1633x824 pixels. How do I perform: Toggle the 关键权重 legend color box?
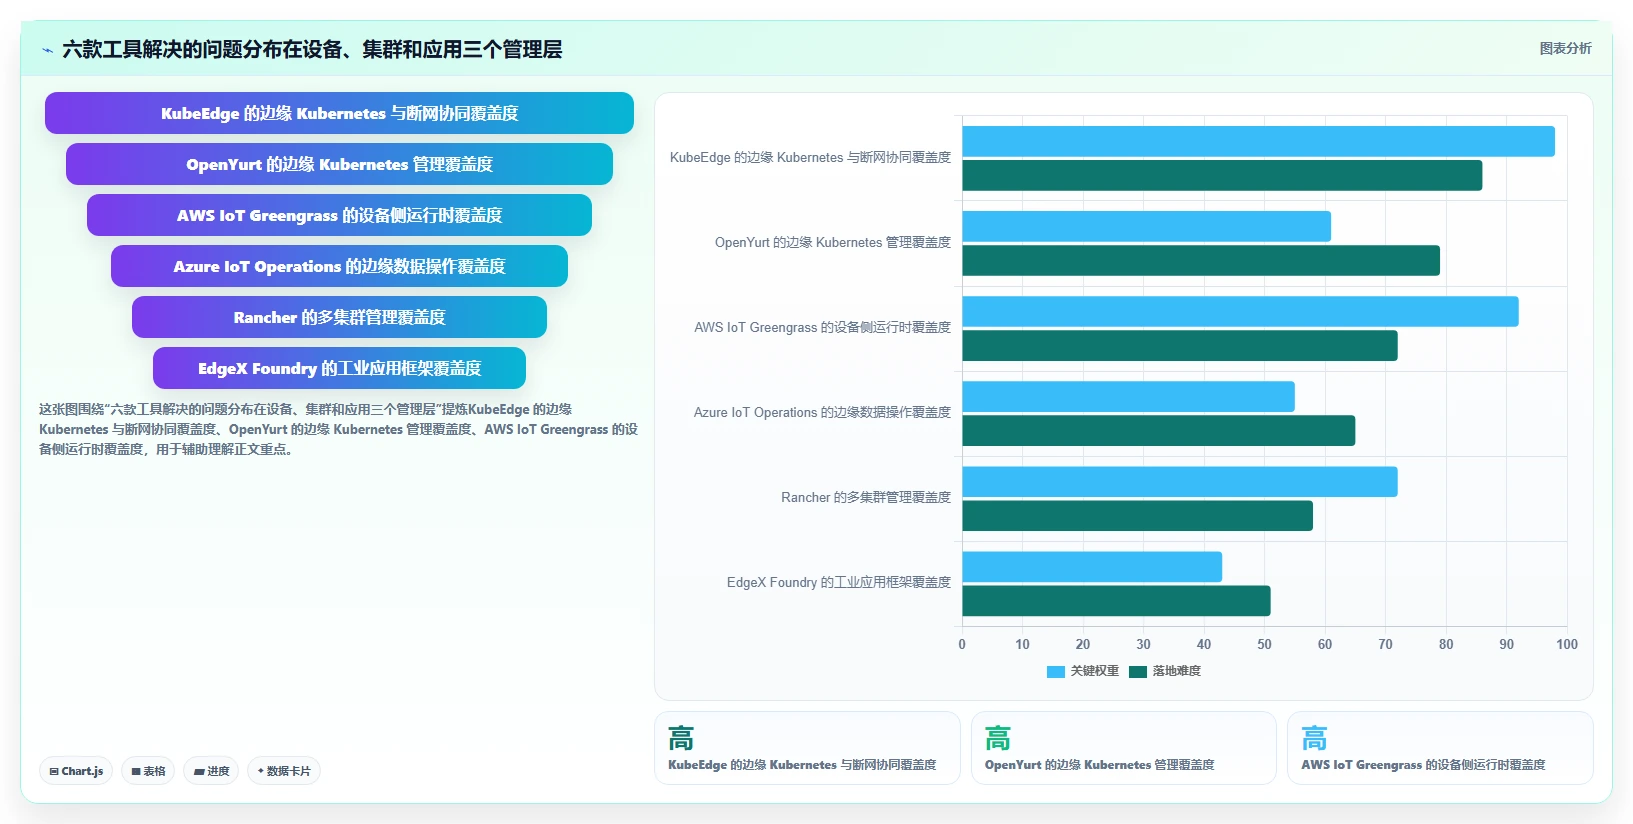[1055, 672]
